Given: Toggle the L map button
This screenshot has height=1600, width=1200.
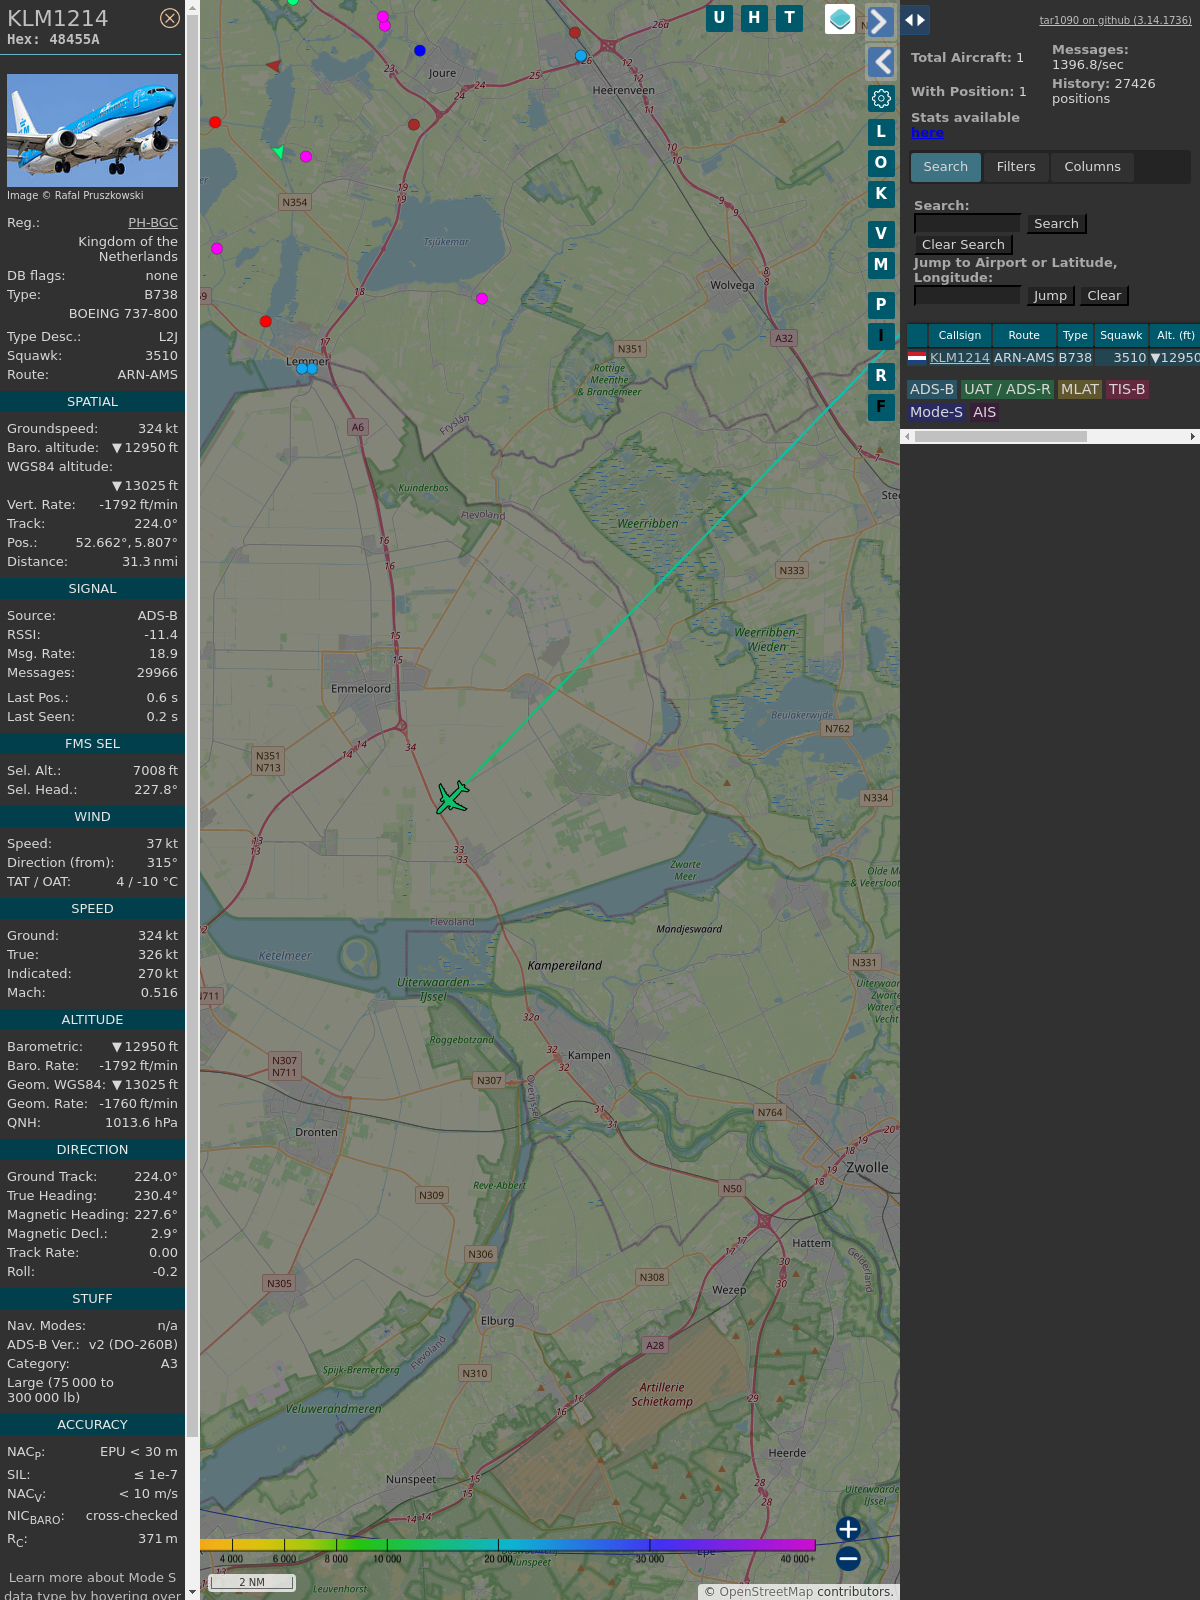Looking at the screenshot, I should (881, 132).
